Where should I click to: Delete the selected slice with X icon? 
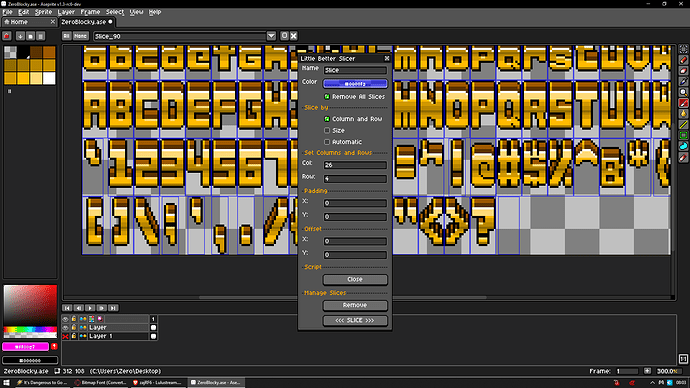(x=294, y=36)
